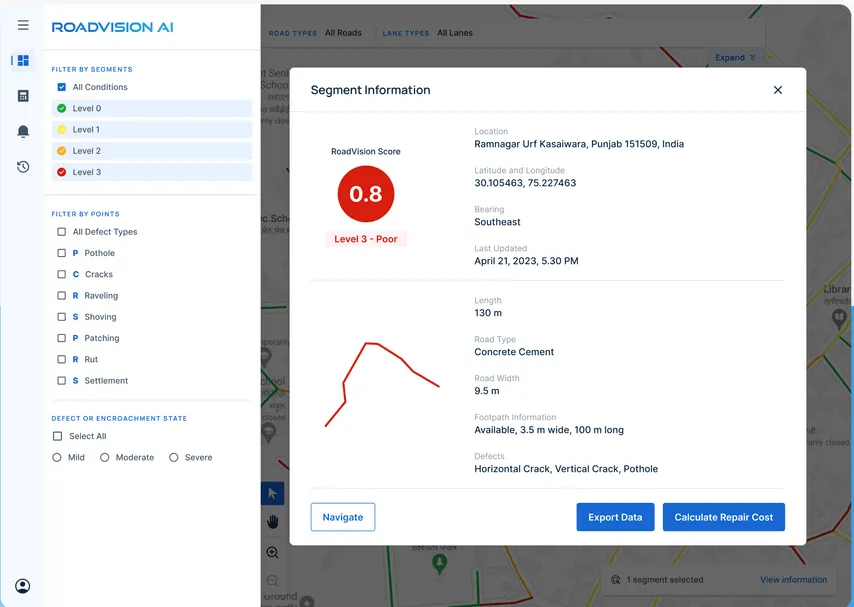Zoom out on the map
Viewport: 854px width, 607px height.
click(272, 581)
